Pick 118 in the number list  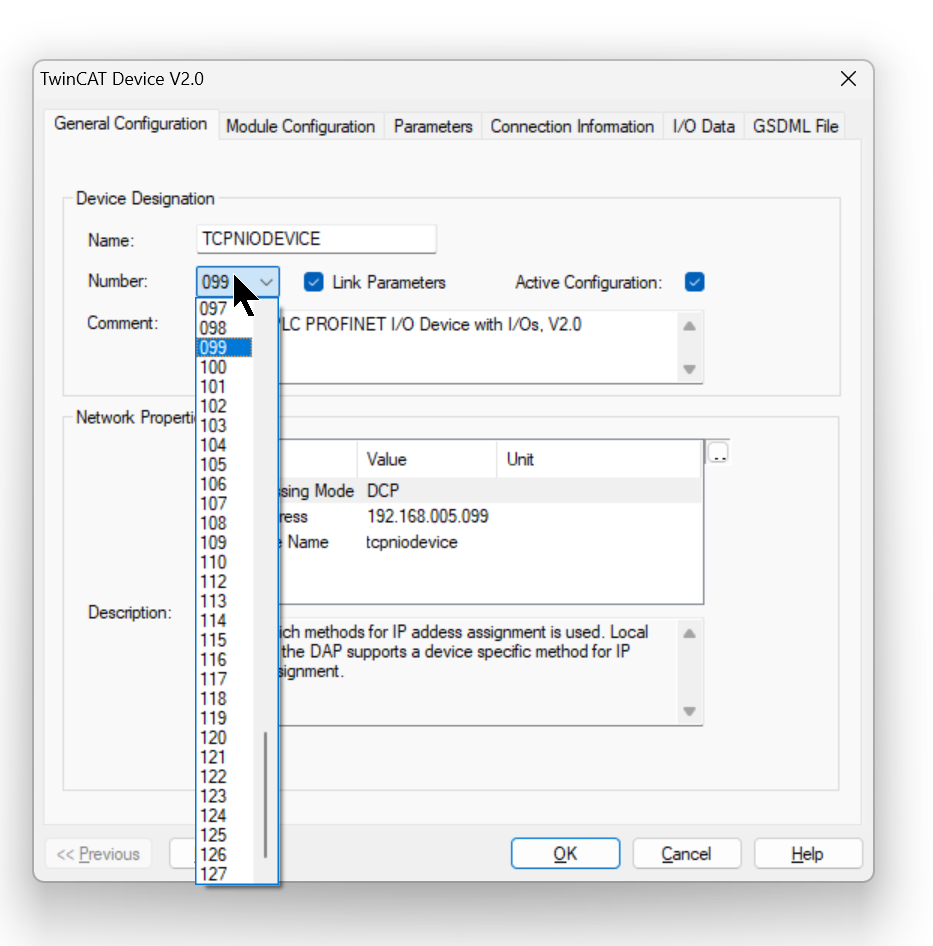click(x=224, y=699)
